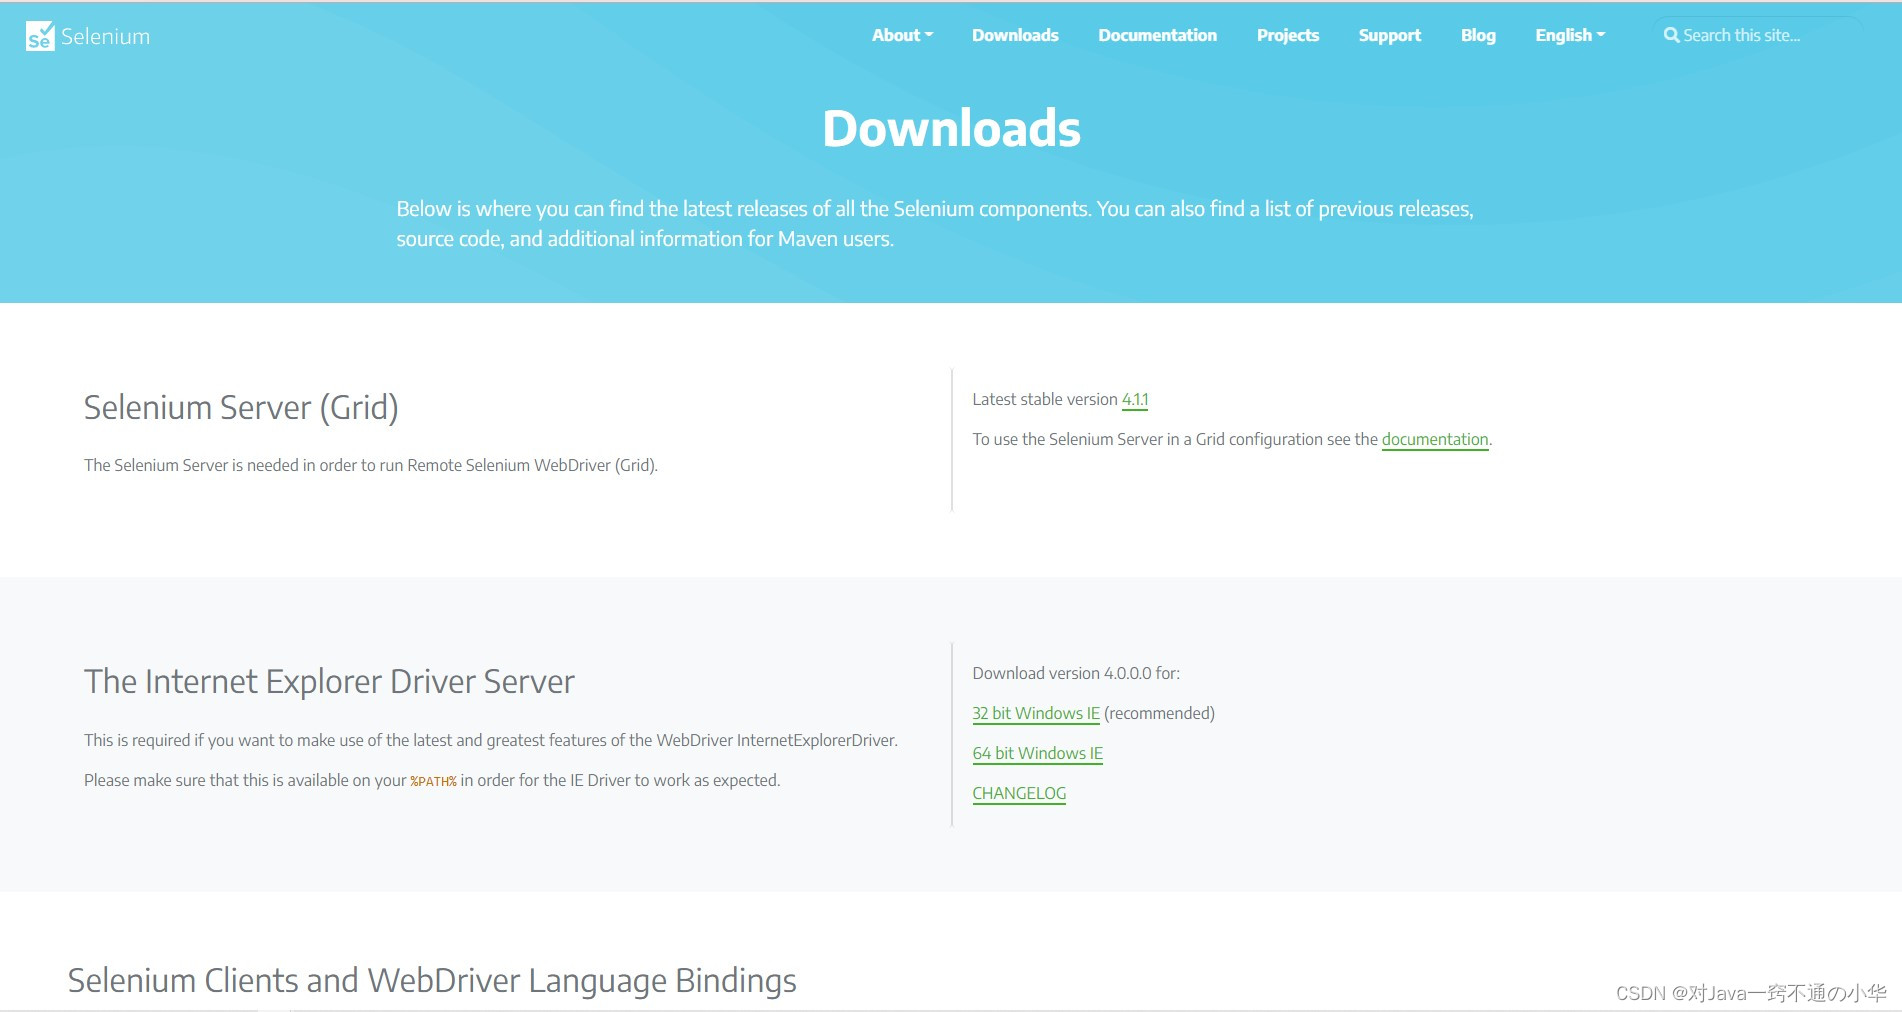Open the Grid configuration documentation link
The image size is (1902, 1012).
[1435, 439]
